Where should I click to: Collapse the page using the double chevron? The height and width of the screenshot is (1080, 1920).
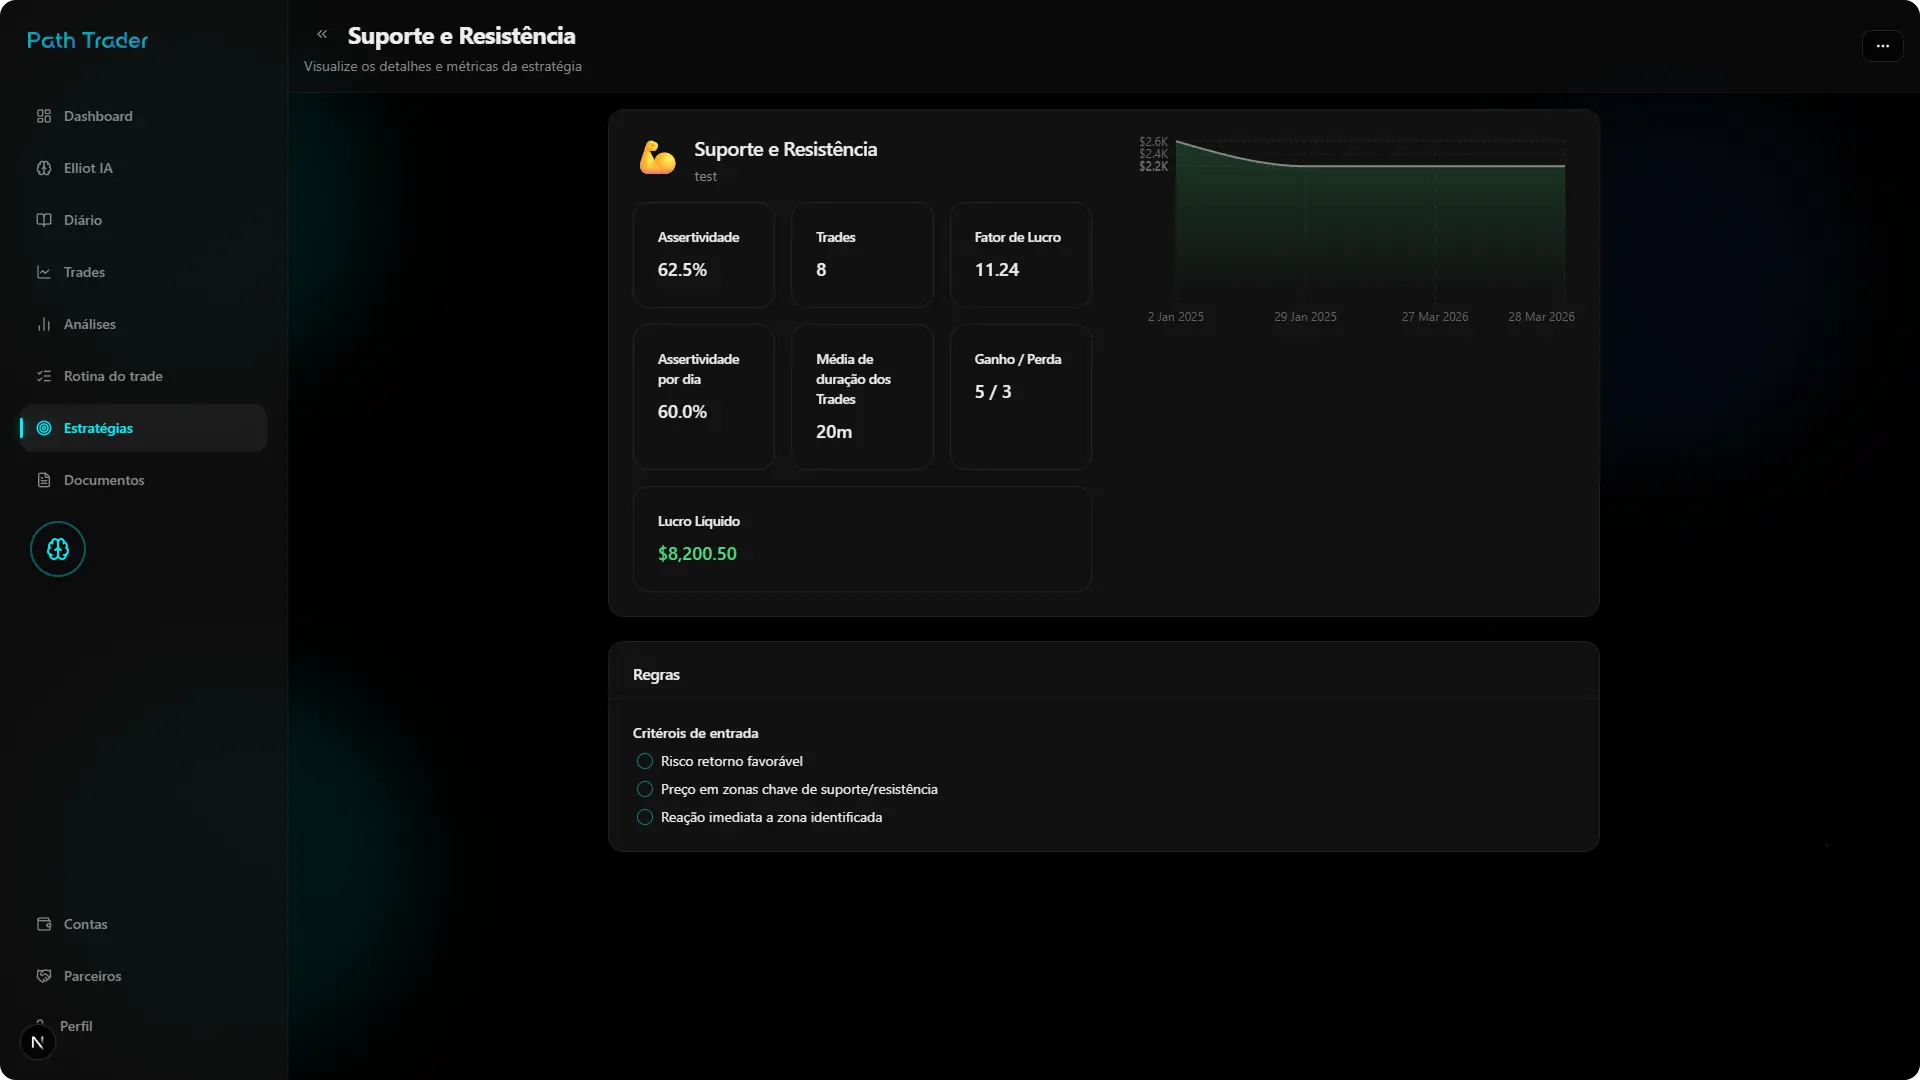[322, 34]
